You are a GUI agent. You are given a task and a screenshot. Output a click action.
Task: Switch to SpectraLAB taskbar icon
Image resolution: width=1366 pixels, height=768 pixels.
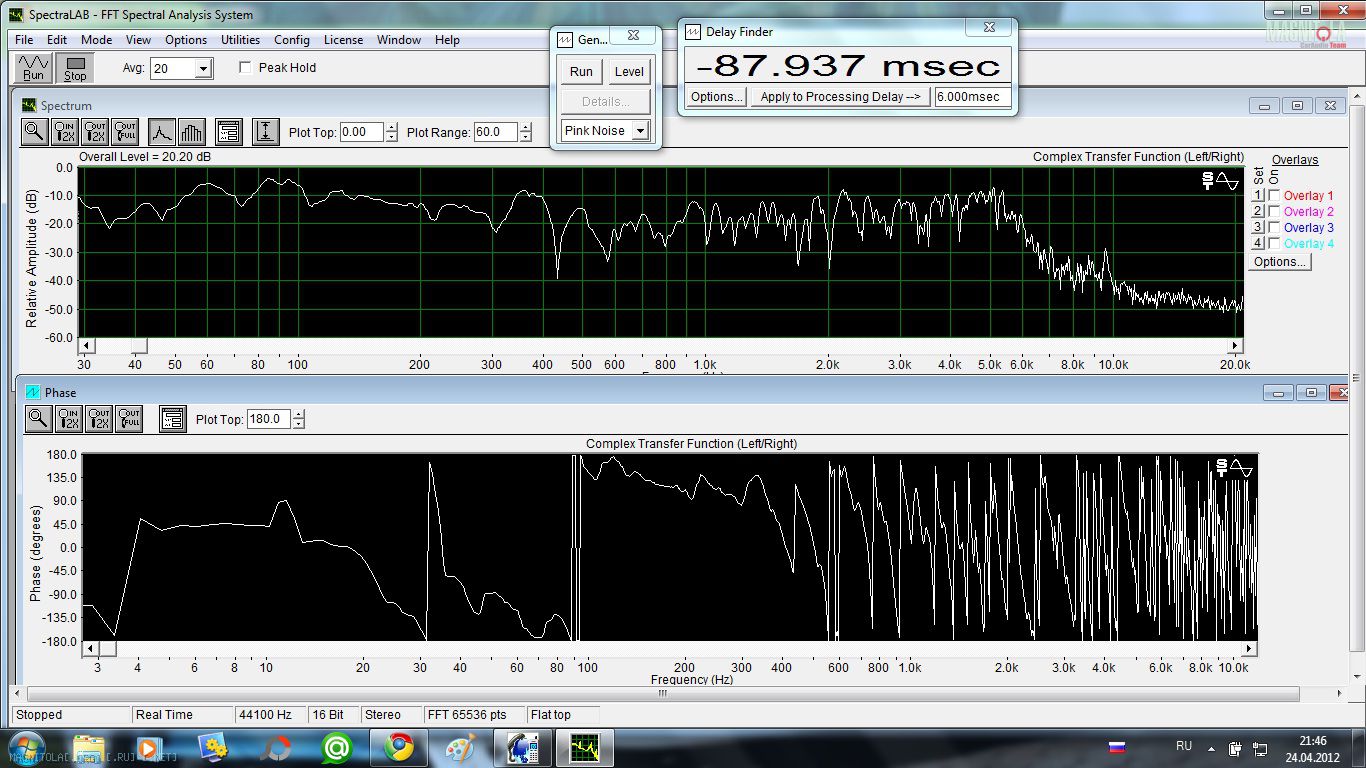(x=584, y=748)
